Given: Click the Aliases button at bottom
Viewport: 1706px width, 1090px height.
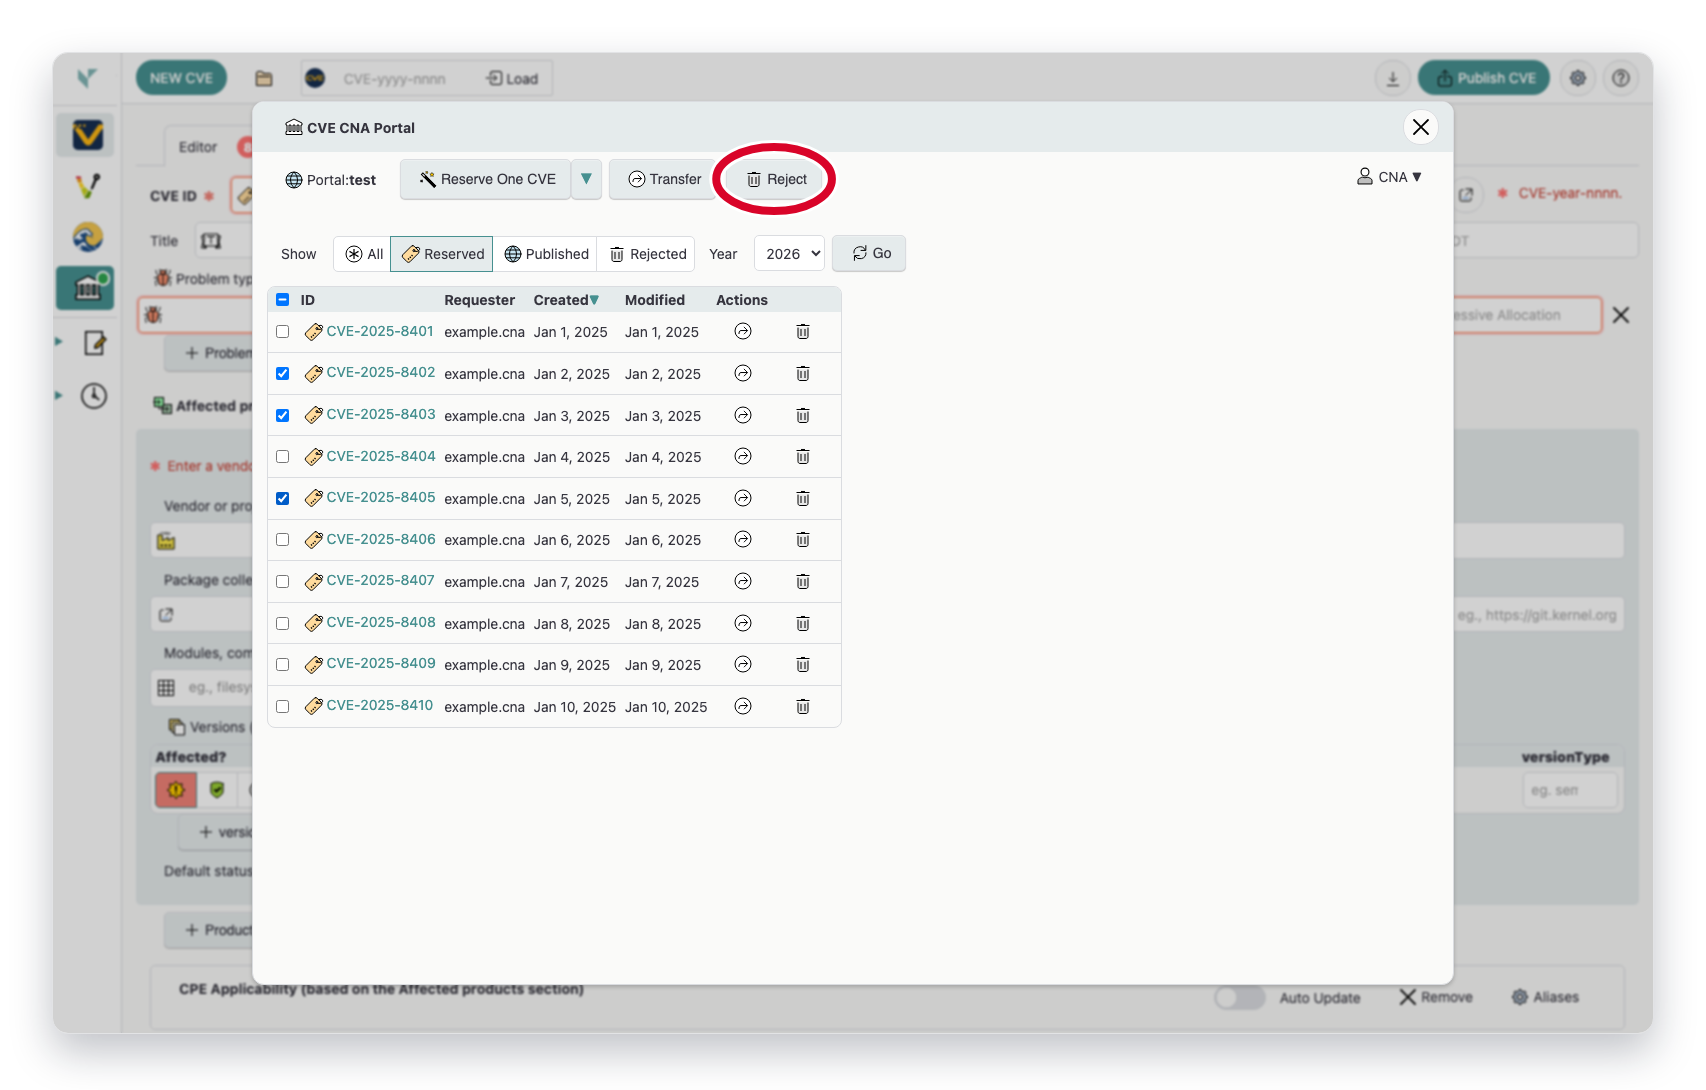Looking at the screenshot, I should (1546, 997).
